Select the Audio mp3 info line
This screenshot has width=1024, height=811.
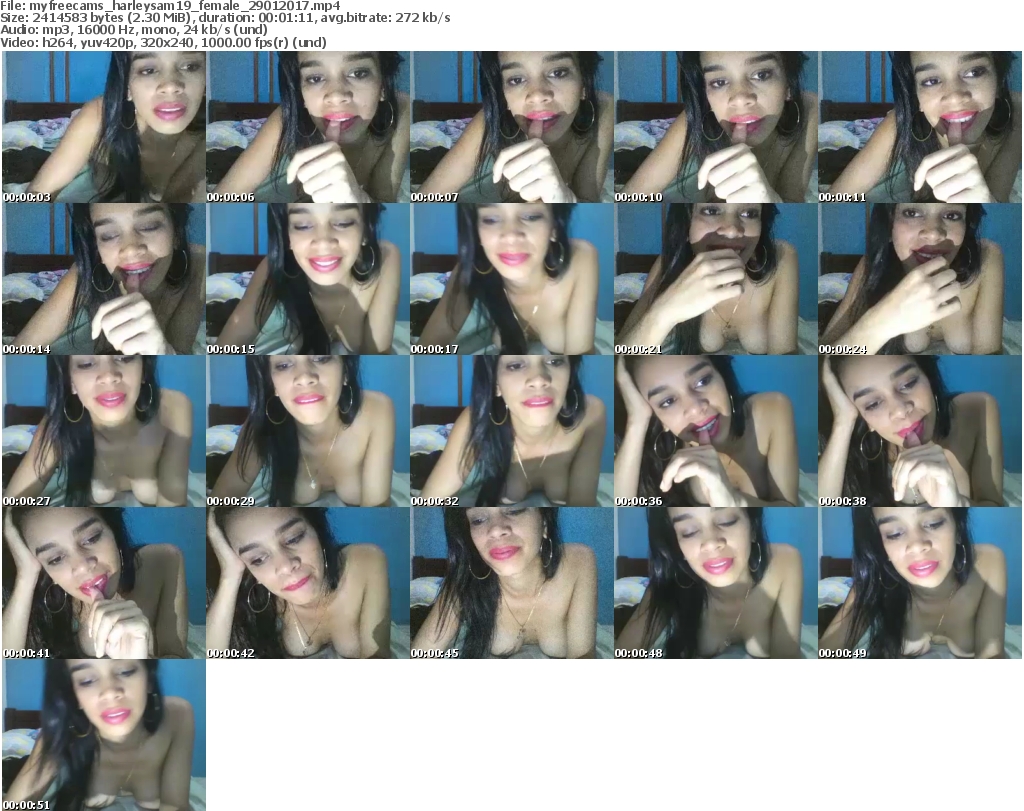[x=134, y=30]
